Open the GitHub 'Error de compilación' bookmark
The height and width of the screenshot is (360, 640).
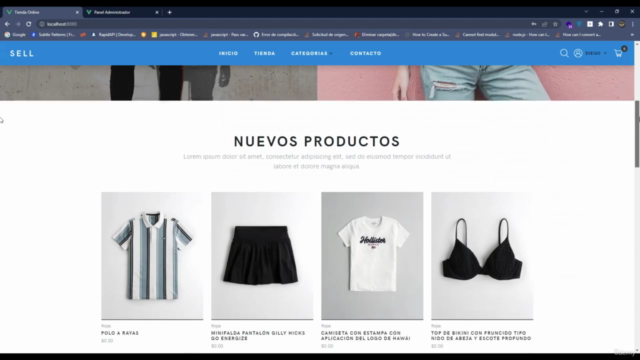point(276,35)
